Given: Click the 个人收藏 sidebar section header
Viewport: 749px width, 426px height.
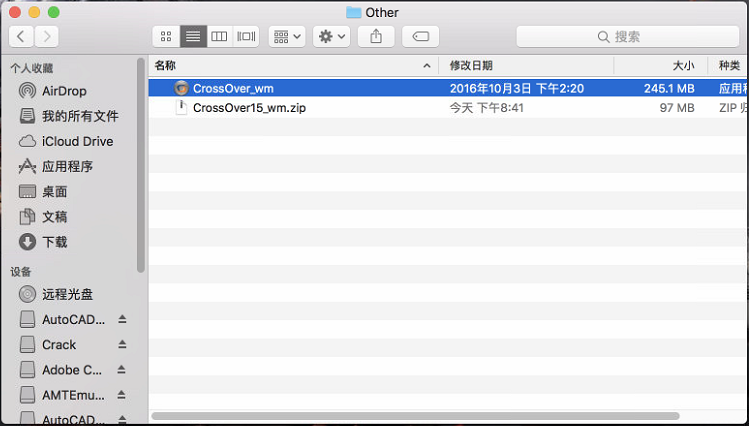Looking at the screenshot, I should 32,68.
